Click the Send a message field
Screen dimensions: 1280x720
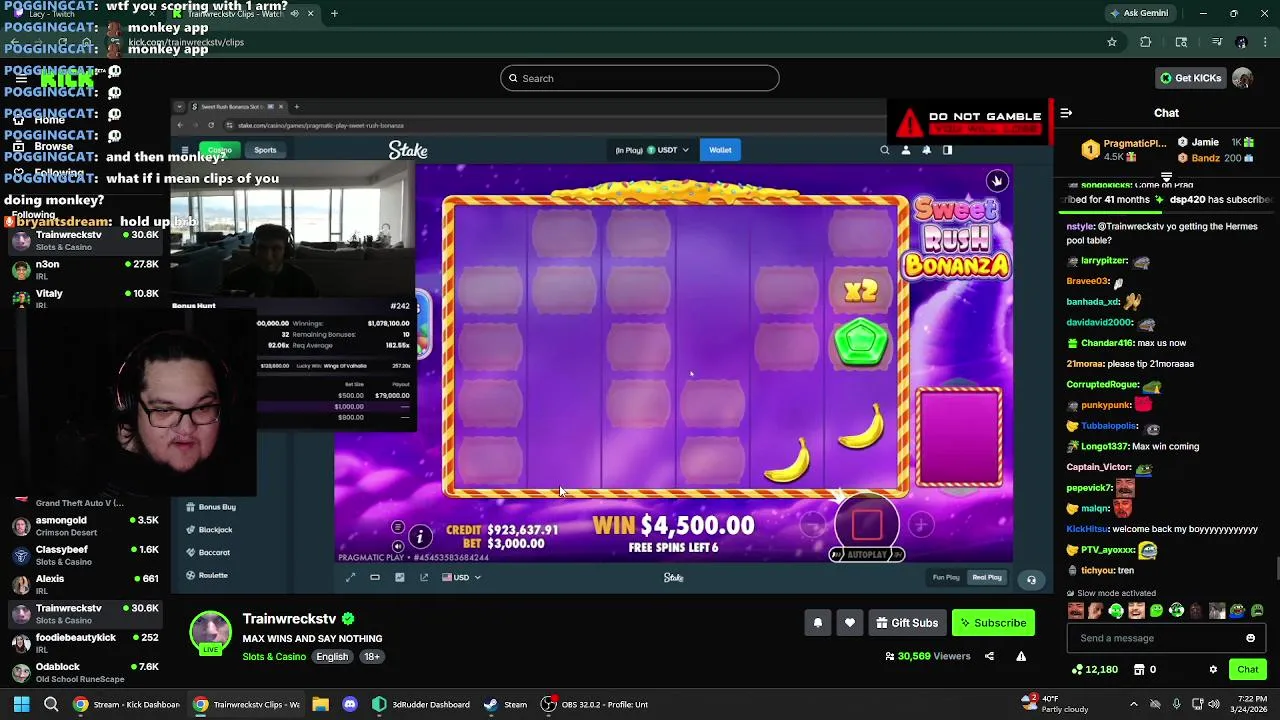[1165, 638]
